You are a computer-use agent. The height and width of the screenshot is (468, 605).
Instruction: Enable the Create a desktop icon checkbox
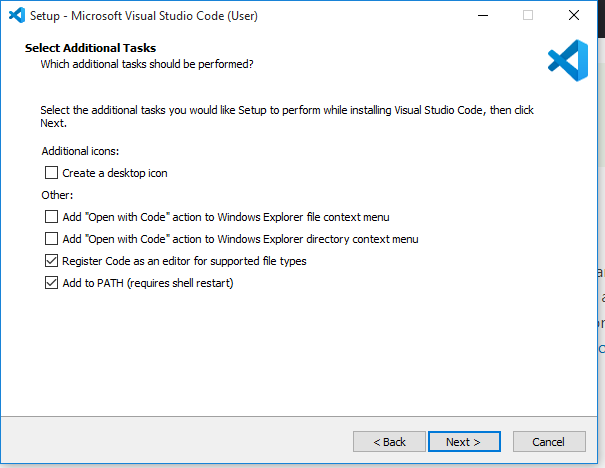point(51,173)
